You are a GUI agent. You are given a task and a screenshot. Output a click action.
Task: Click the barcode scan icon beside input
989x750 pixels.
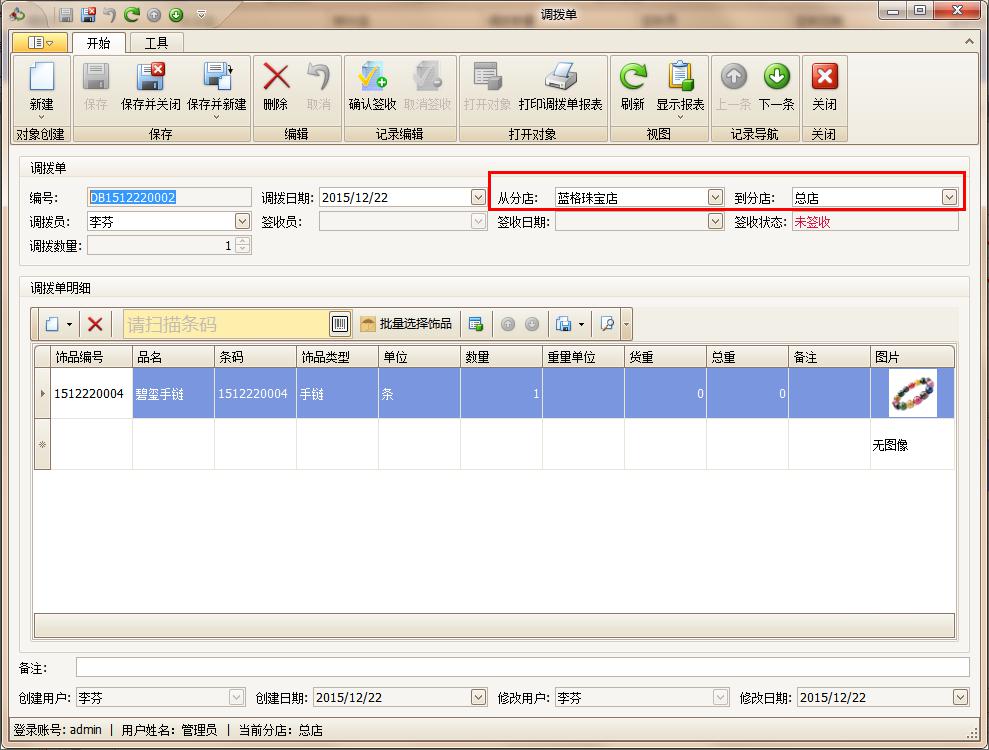tap(340, 324)
